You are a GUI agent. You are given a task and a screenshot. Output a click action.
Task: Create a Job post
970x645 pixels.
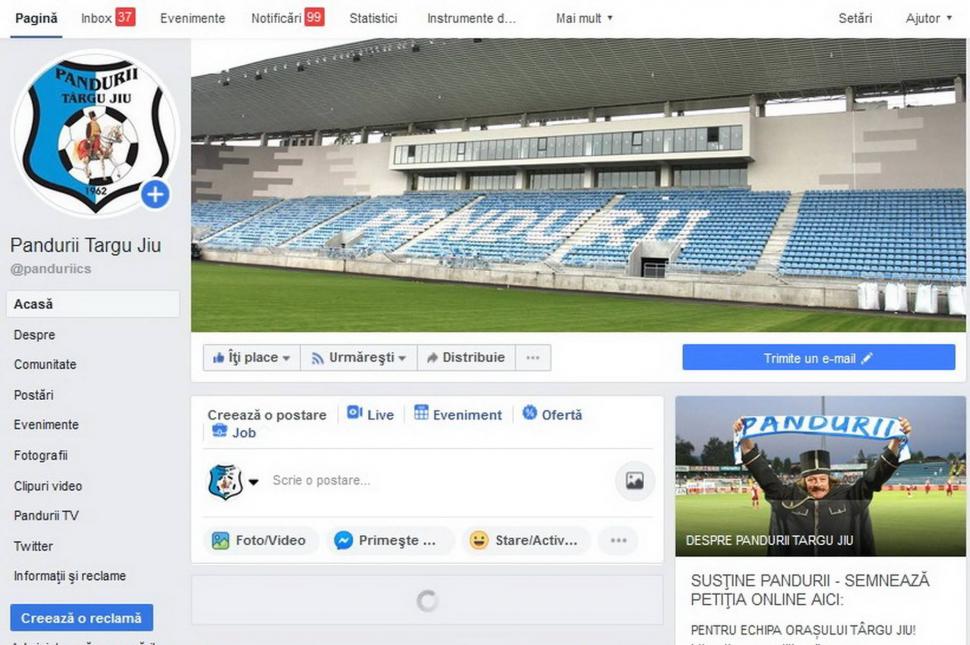[x=234, y=432]
